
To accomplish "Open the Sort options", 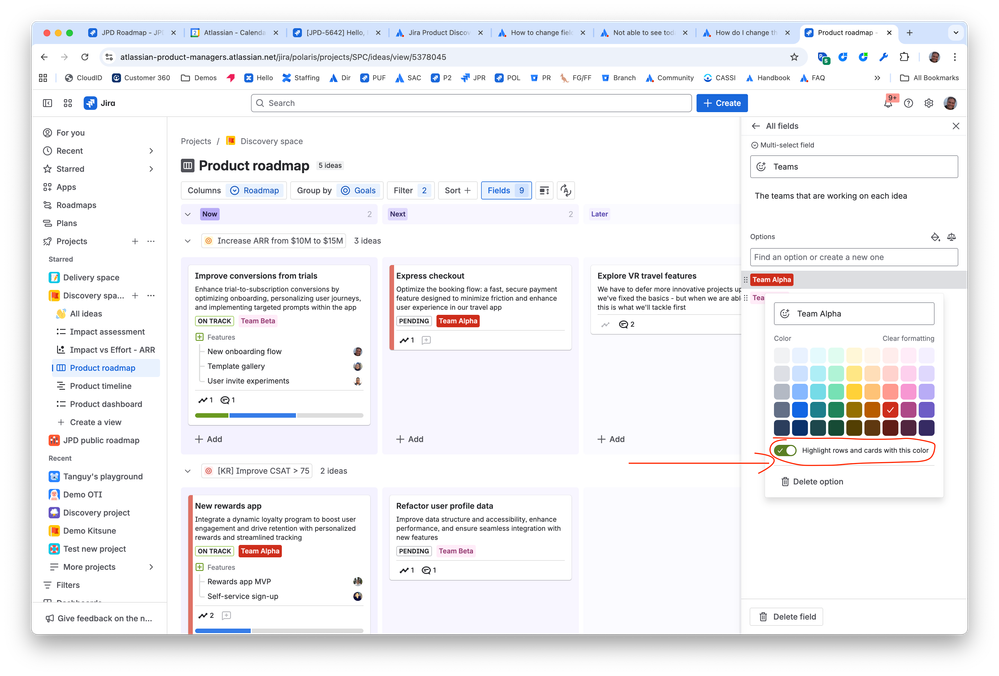I will coord(458,191).
